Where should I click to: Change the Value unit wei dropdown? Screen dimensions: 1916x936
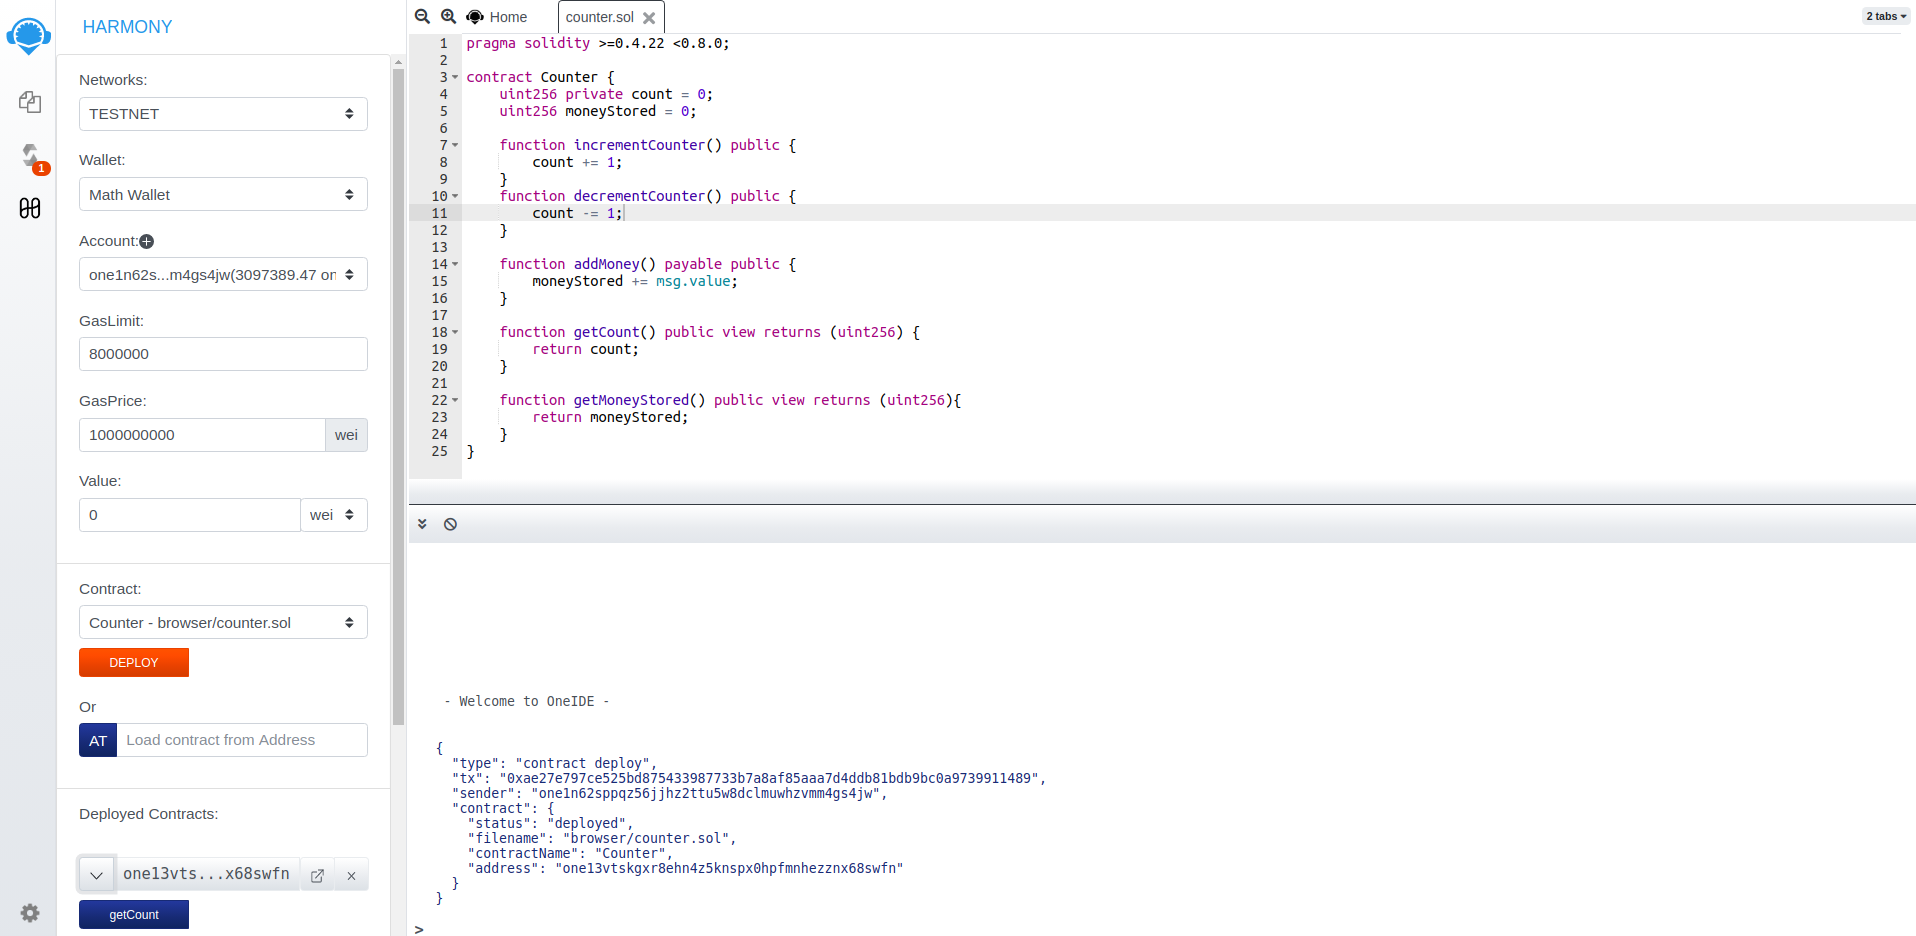tap(334, 515)
